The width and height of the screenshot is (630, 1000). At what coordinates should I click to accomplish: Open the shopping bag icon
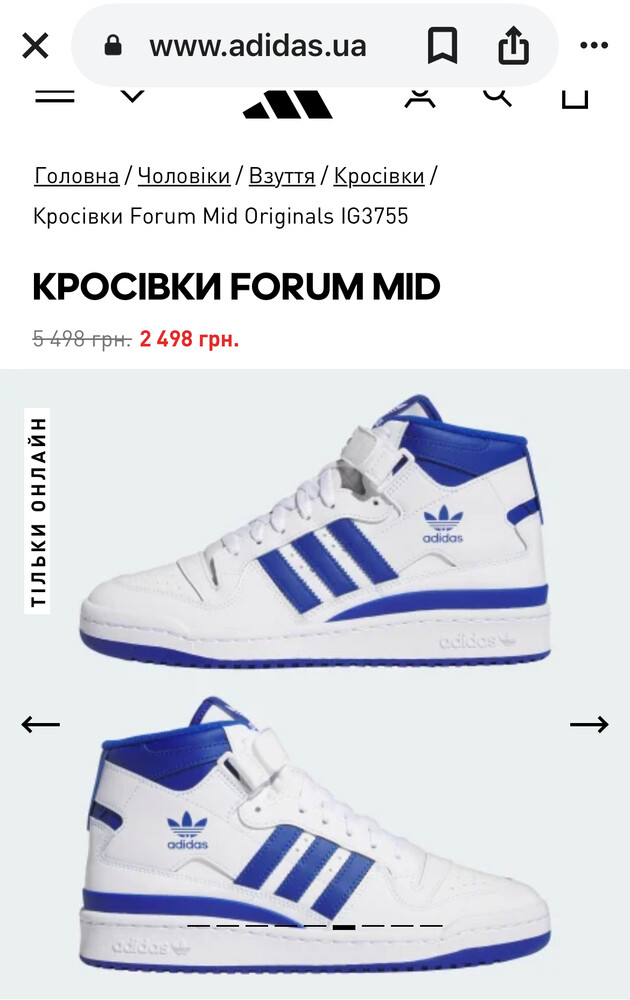pyautogui.click(x=575, y=99)
